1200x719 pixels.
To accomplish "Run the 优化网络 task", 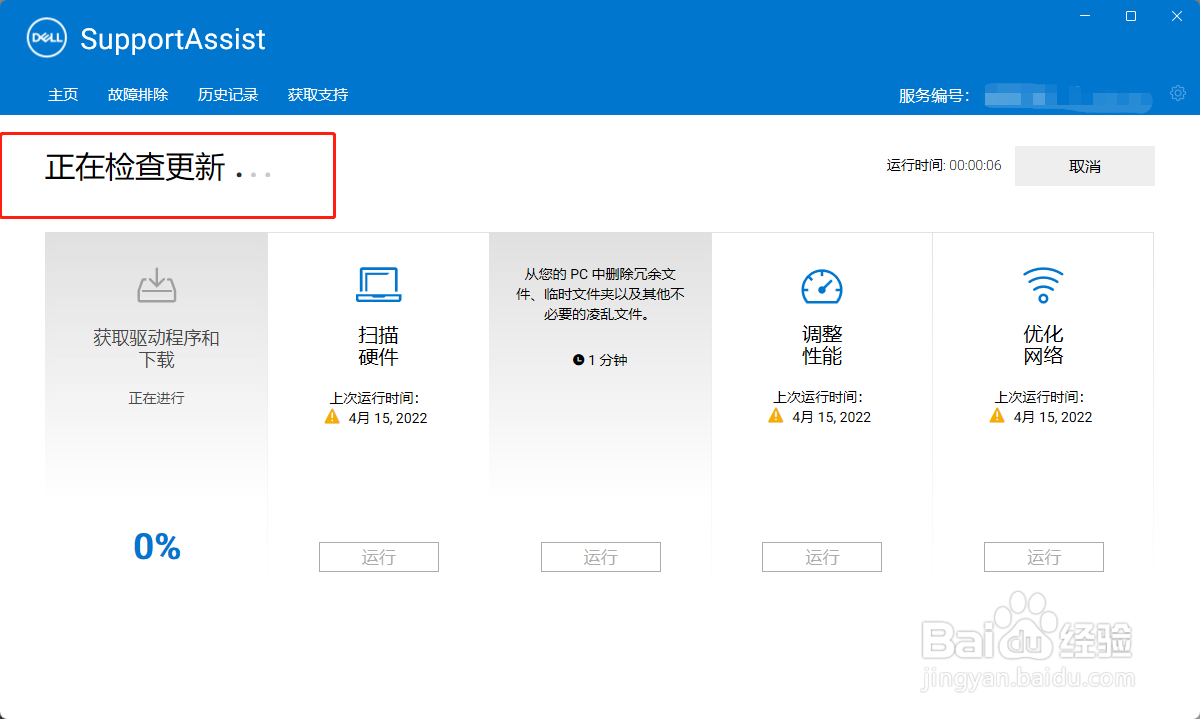I will [x=1044, y=557].
